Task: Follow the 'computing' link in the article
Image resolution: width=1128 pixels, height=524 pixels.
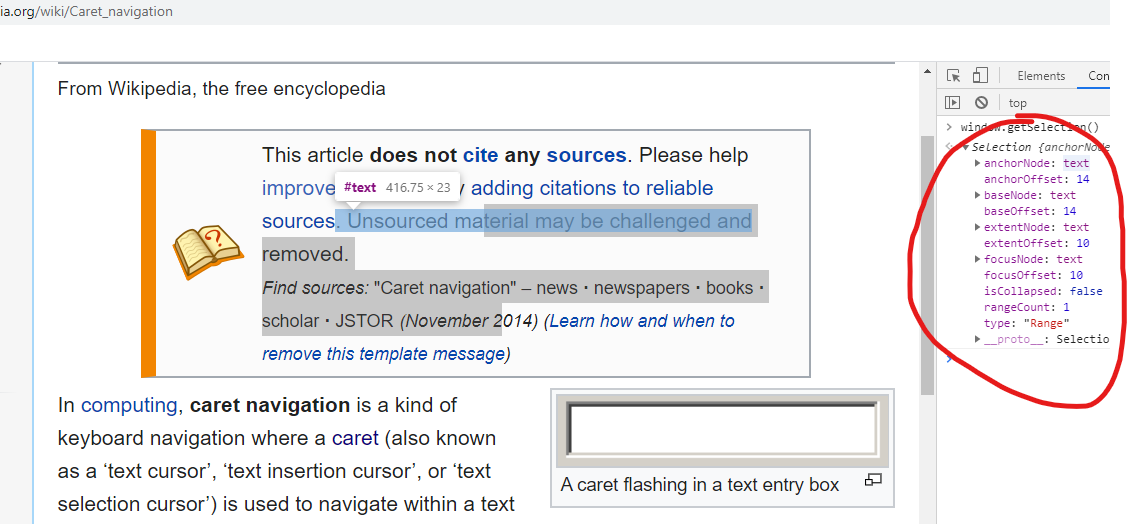Action: tap(129, 405)
